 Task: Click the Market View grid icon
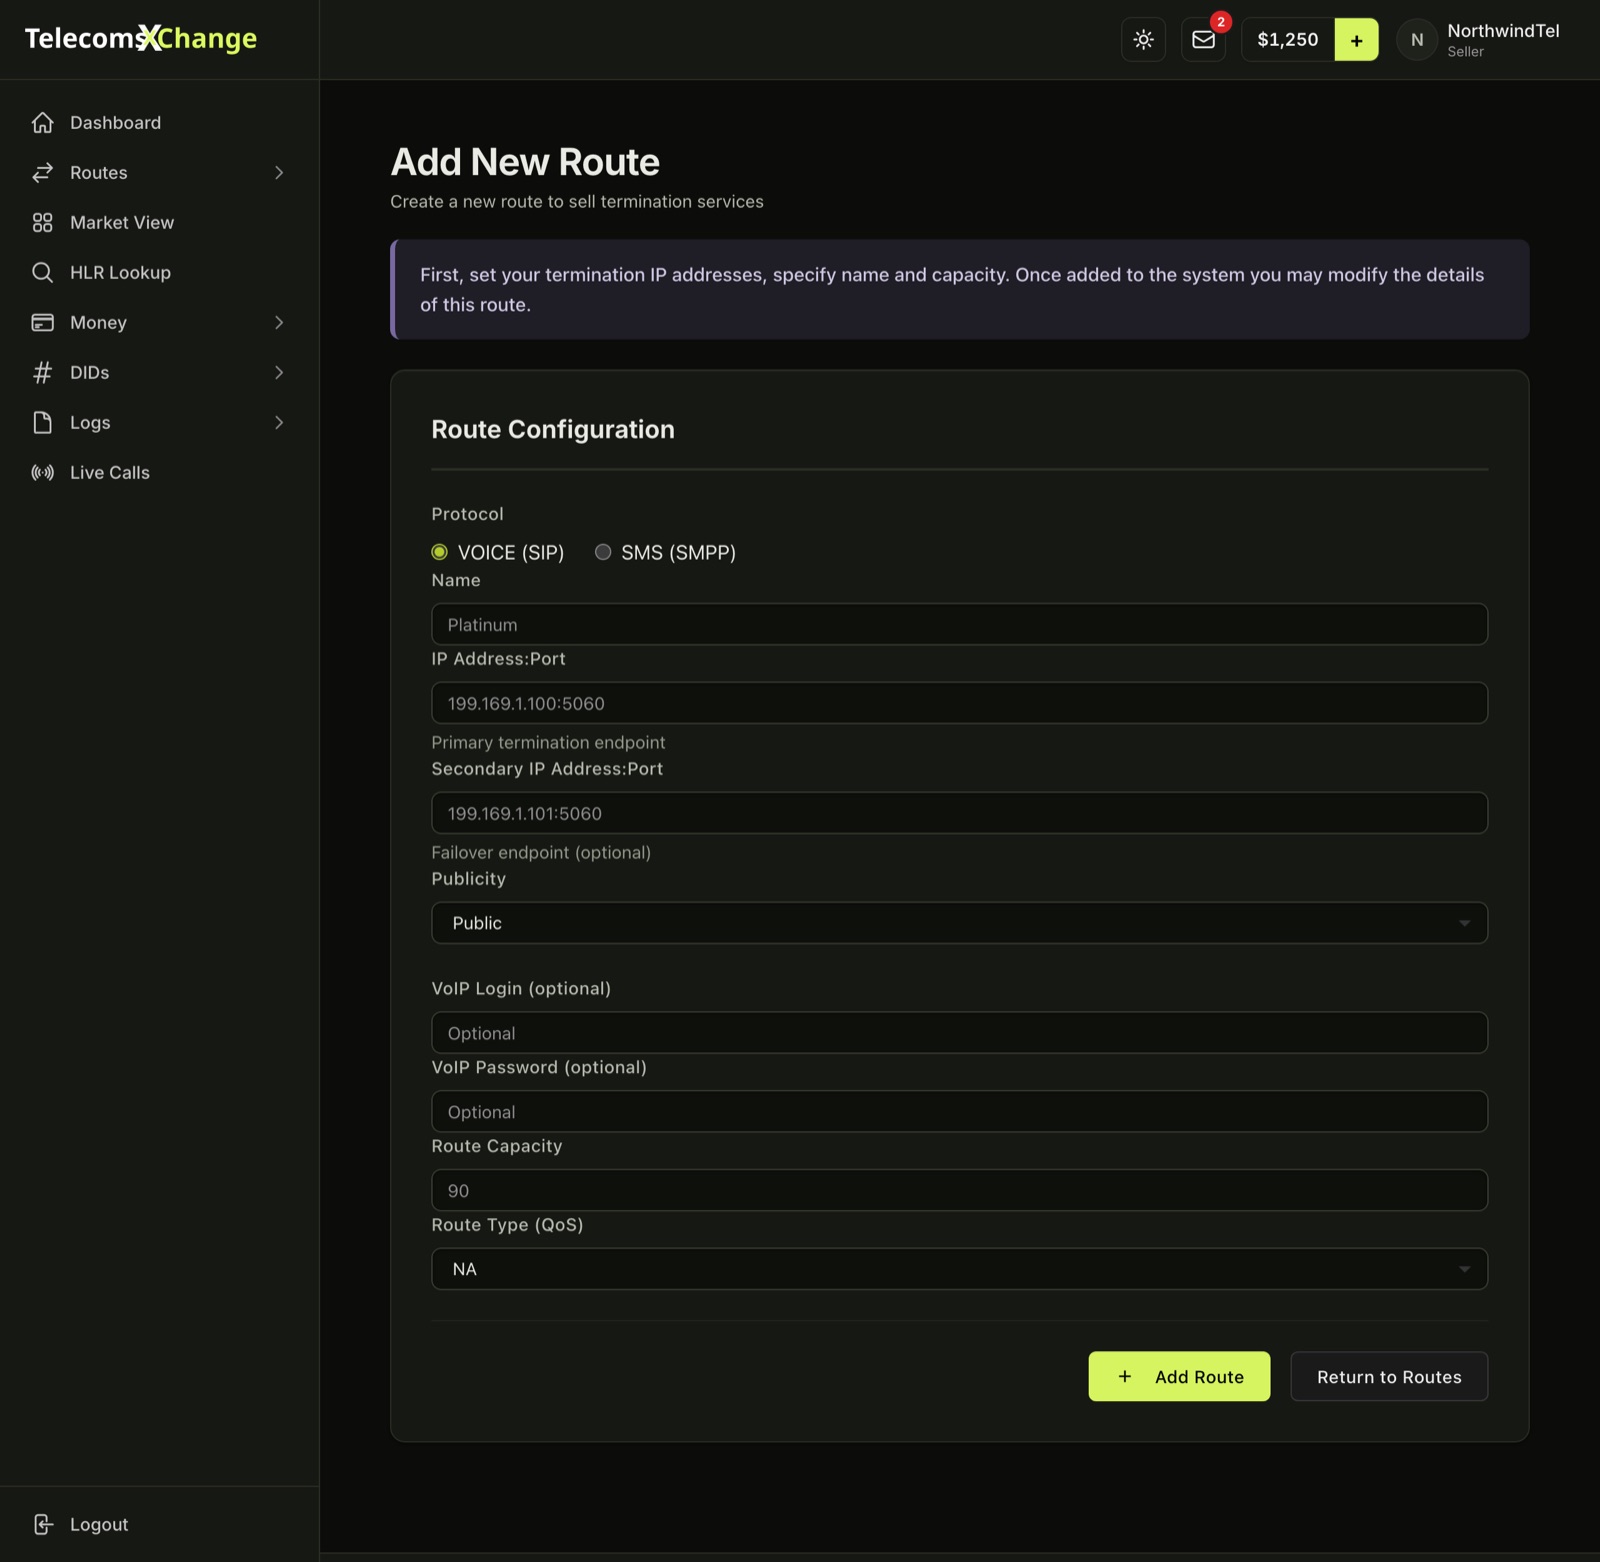[x=42, y=222]
